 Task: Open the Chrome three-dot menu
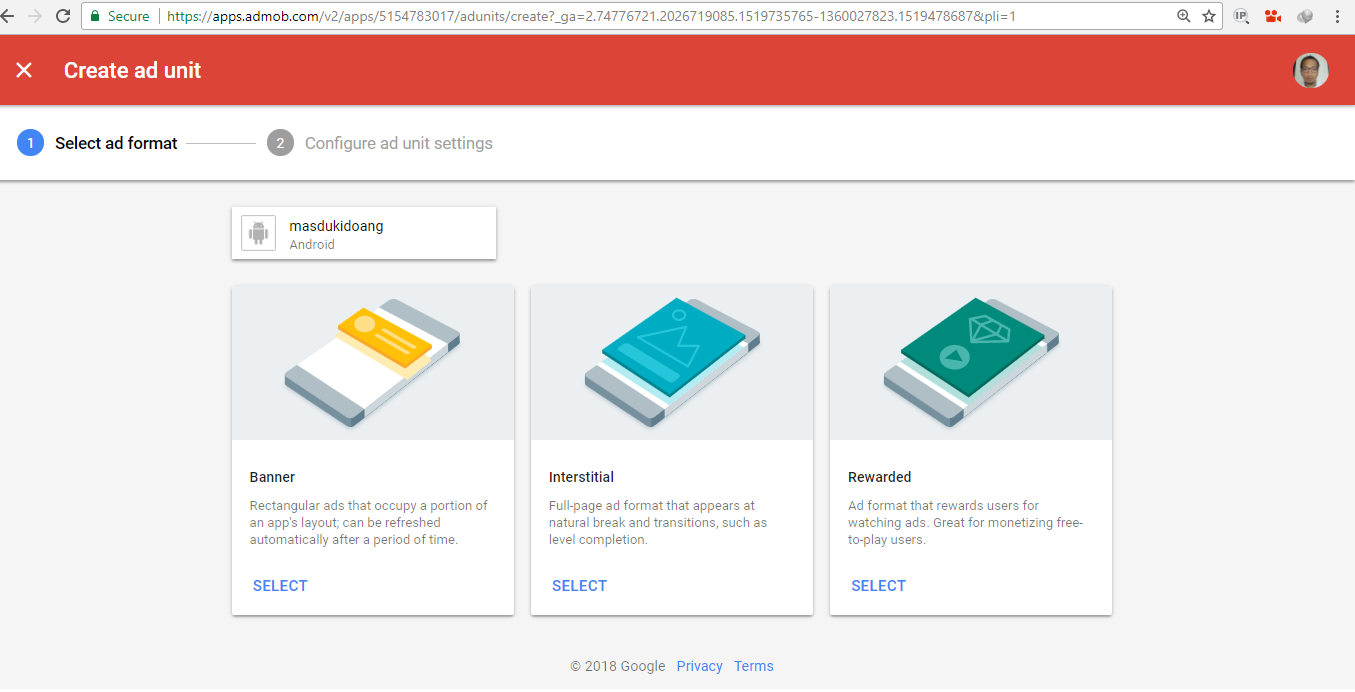click(1337, 16)
